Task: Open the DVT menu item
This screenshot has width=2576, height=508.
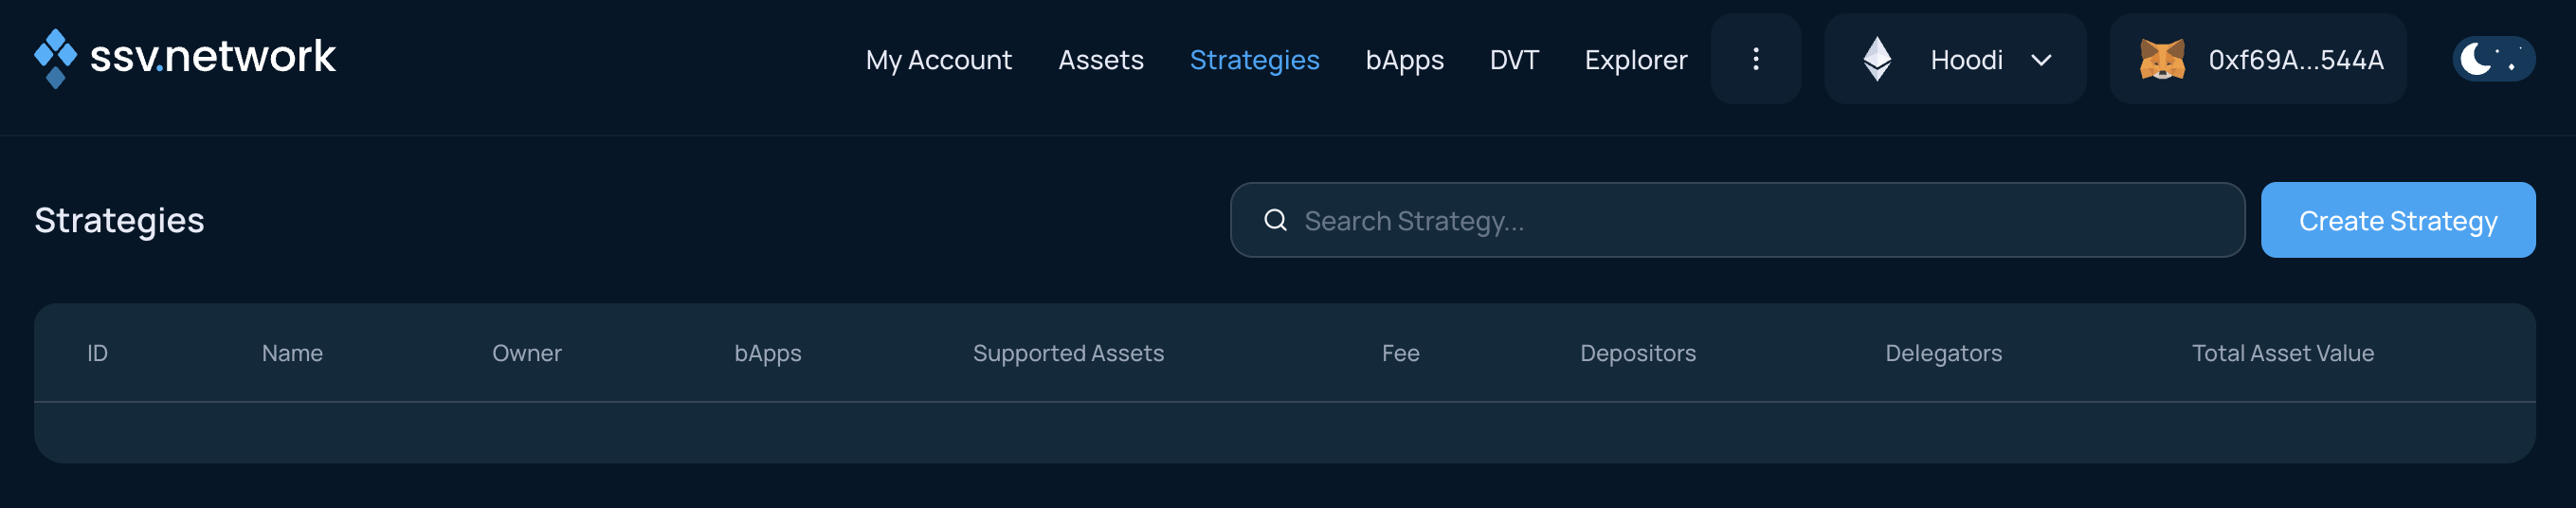Action: tap(1514, 60)
